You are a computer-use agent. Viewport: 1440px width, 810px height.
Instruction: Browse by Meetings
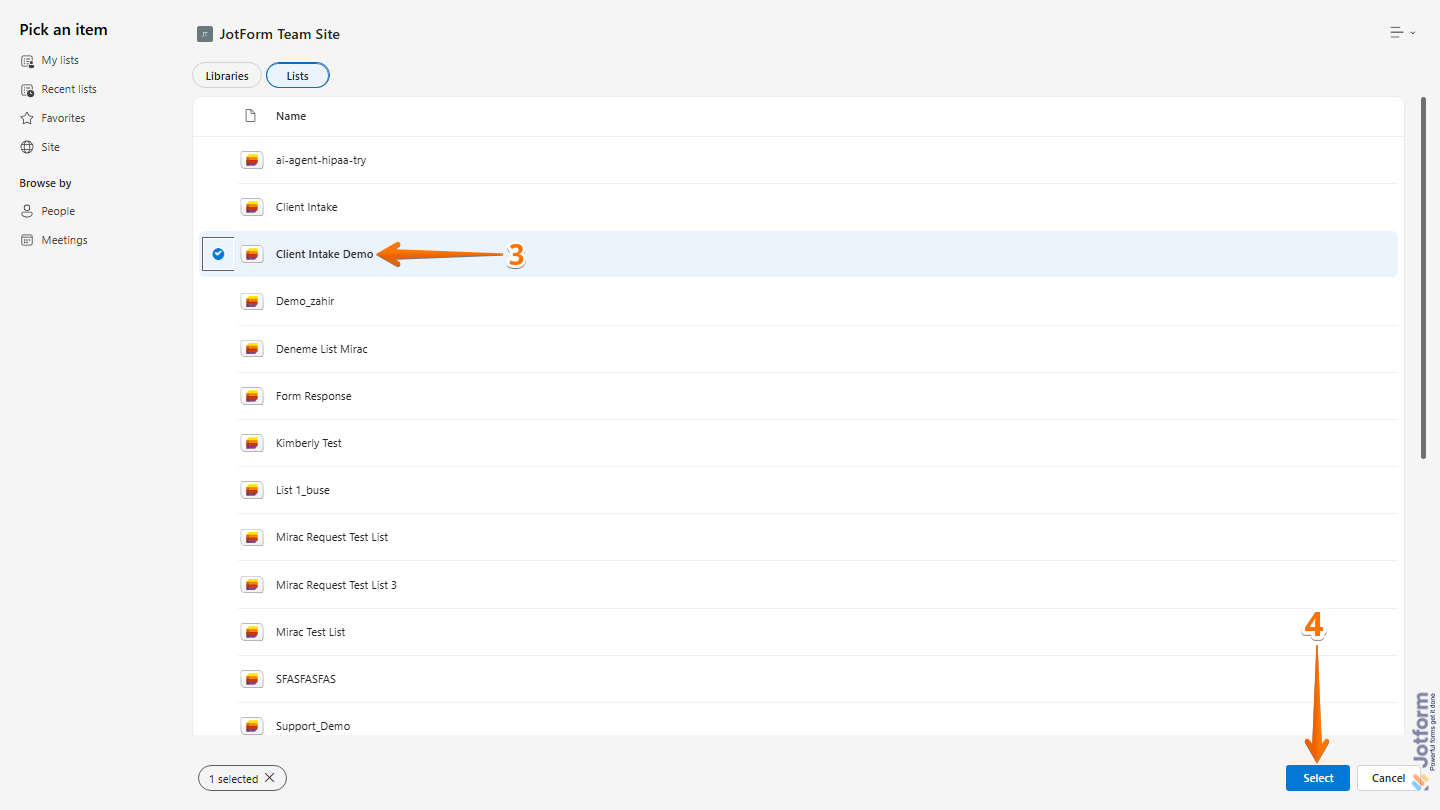(54, 240)
